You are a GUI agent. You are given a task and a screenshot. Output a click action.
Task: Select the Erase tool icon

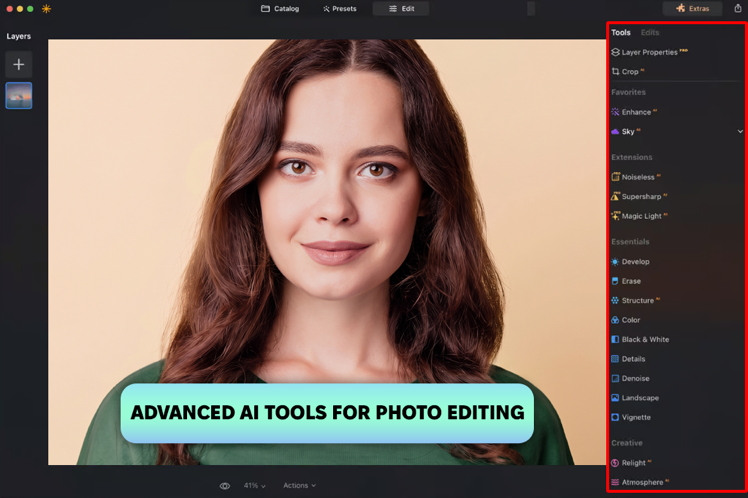click(615, 281)
